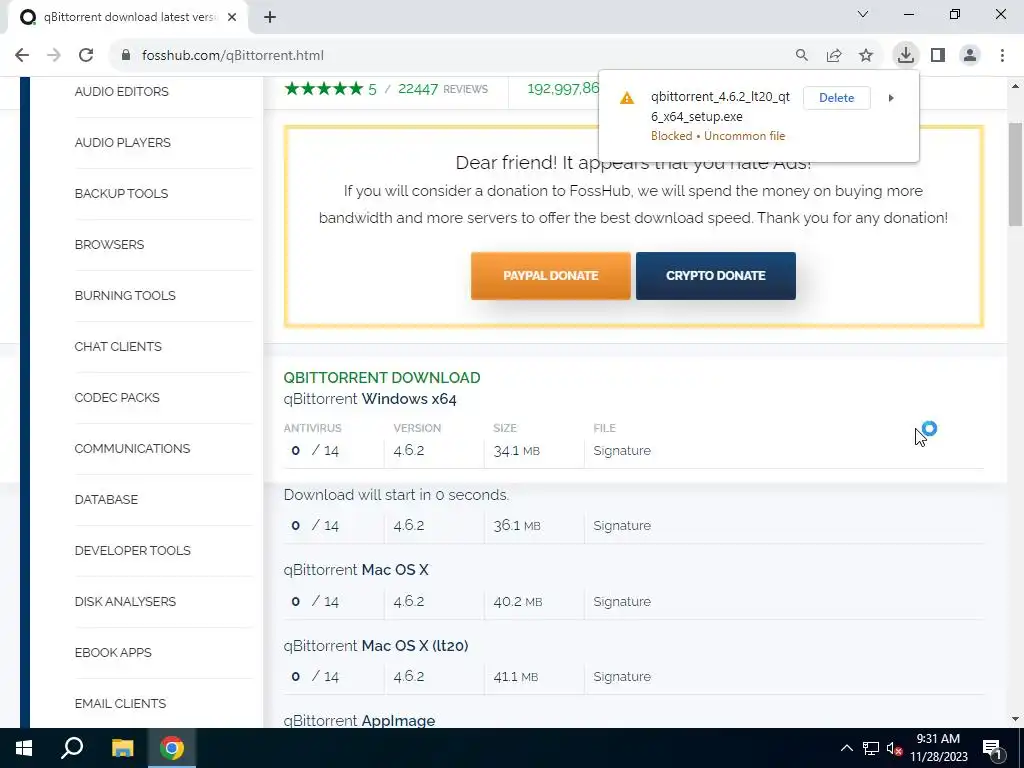Show hidden system tray icons
This screenshot has height=768, width=1024.
[x=846, y=748]
